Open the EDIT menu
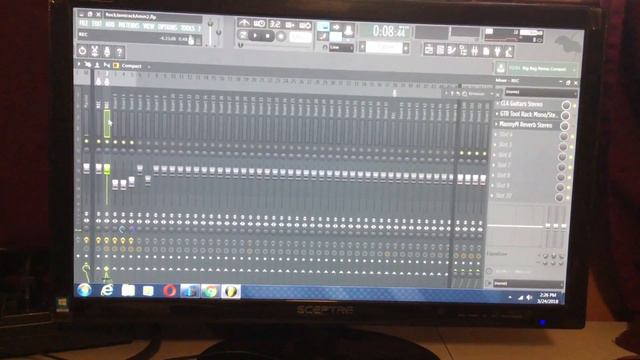Screen dimensions: 640x360 (96, 24)
